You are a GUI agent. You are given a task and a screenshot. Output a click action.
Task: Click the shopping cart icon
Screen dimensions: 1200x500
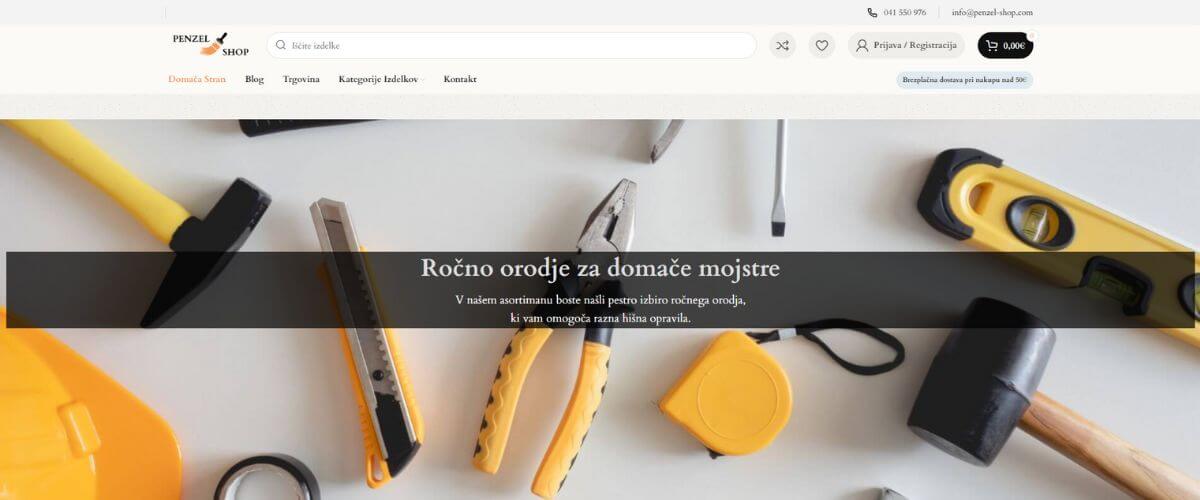click(x=992, y=45)
